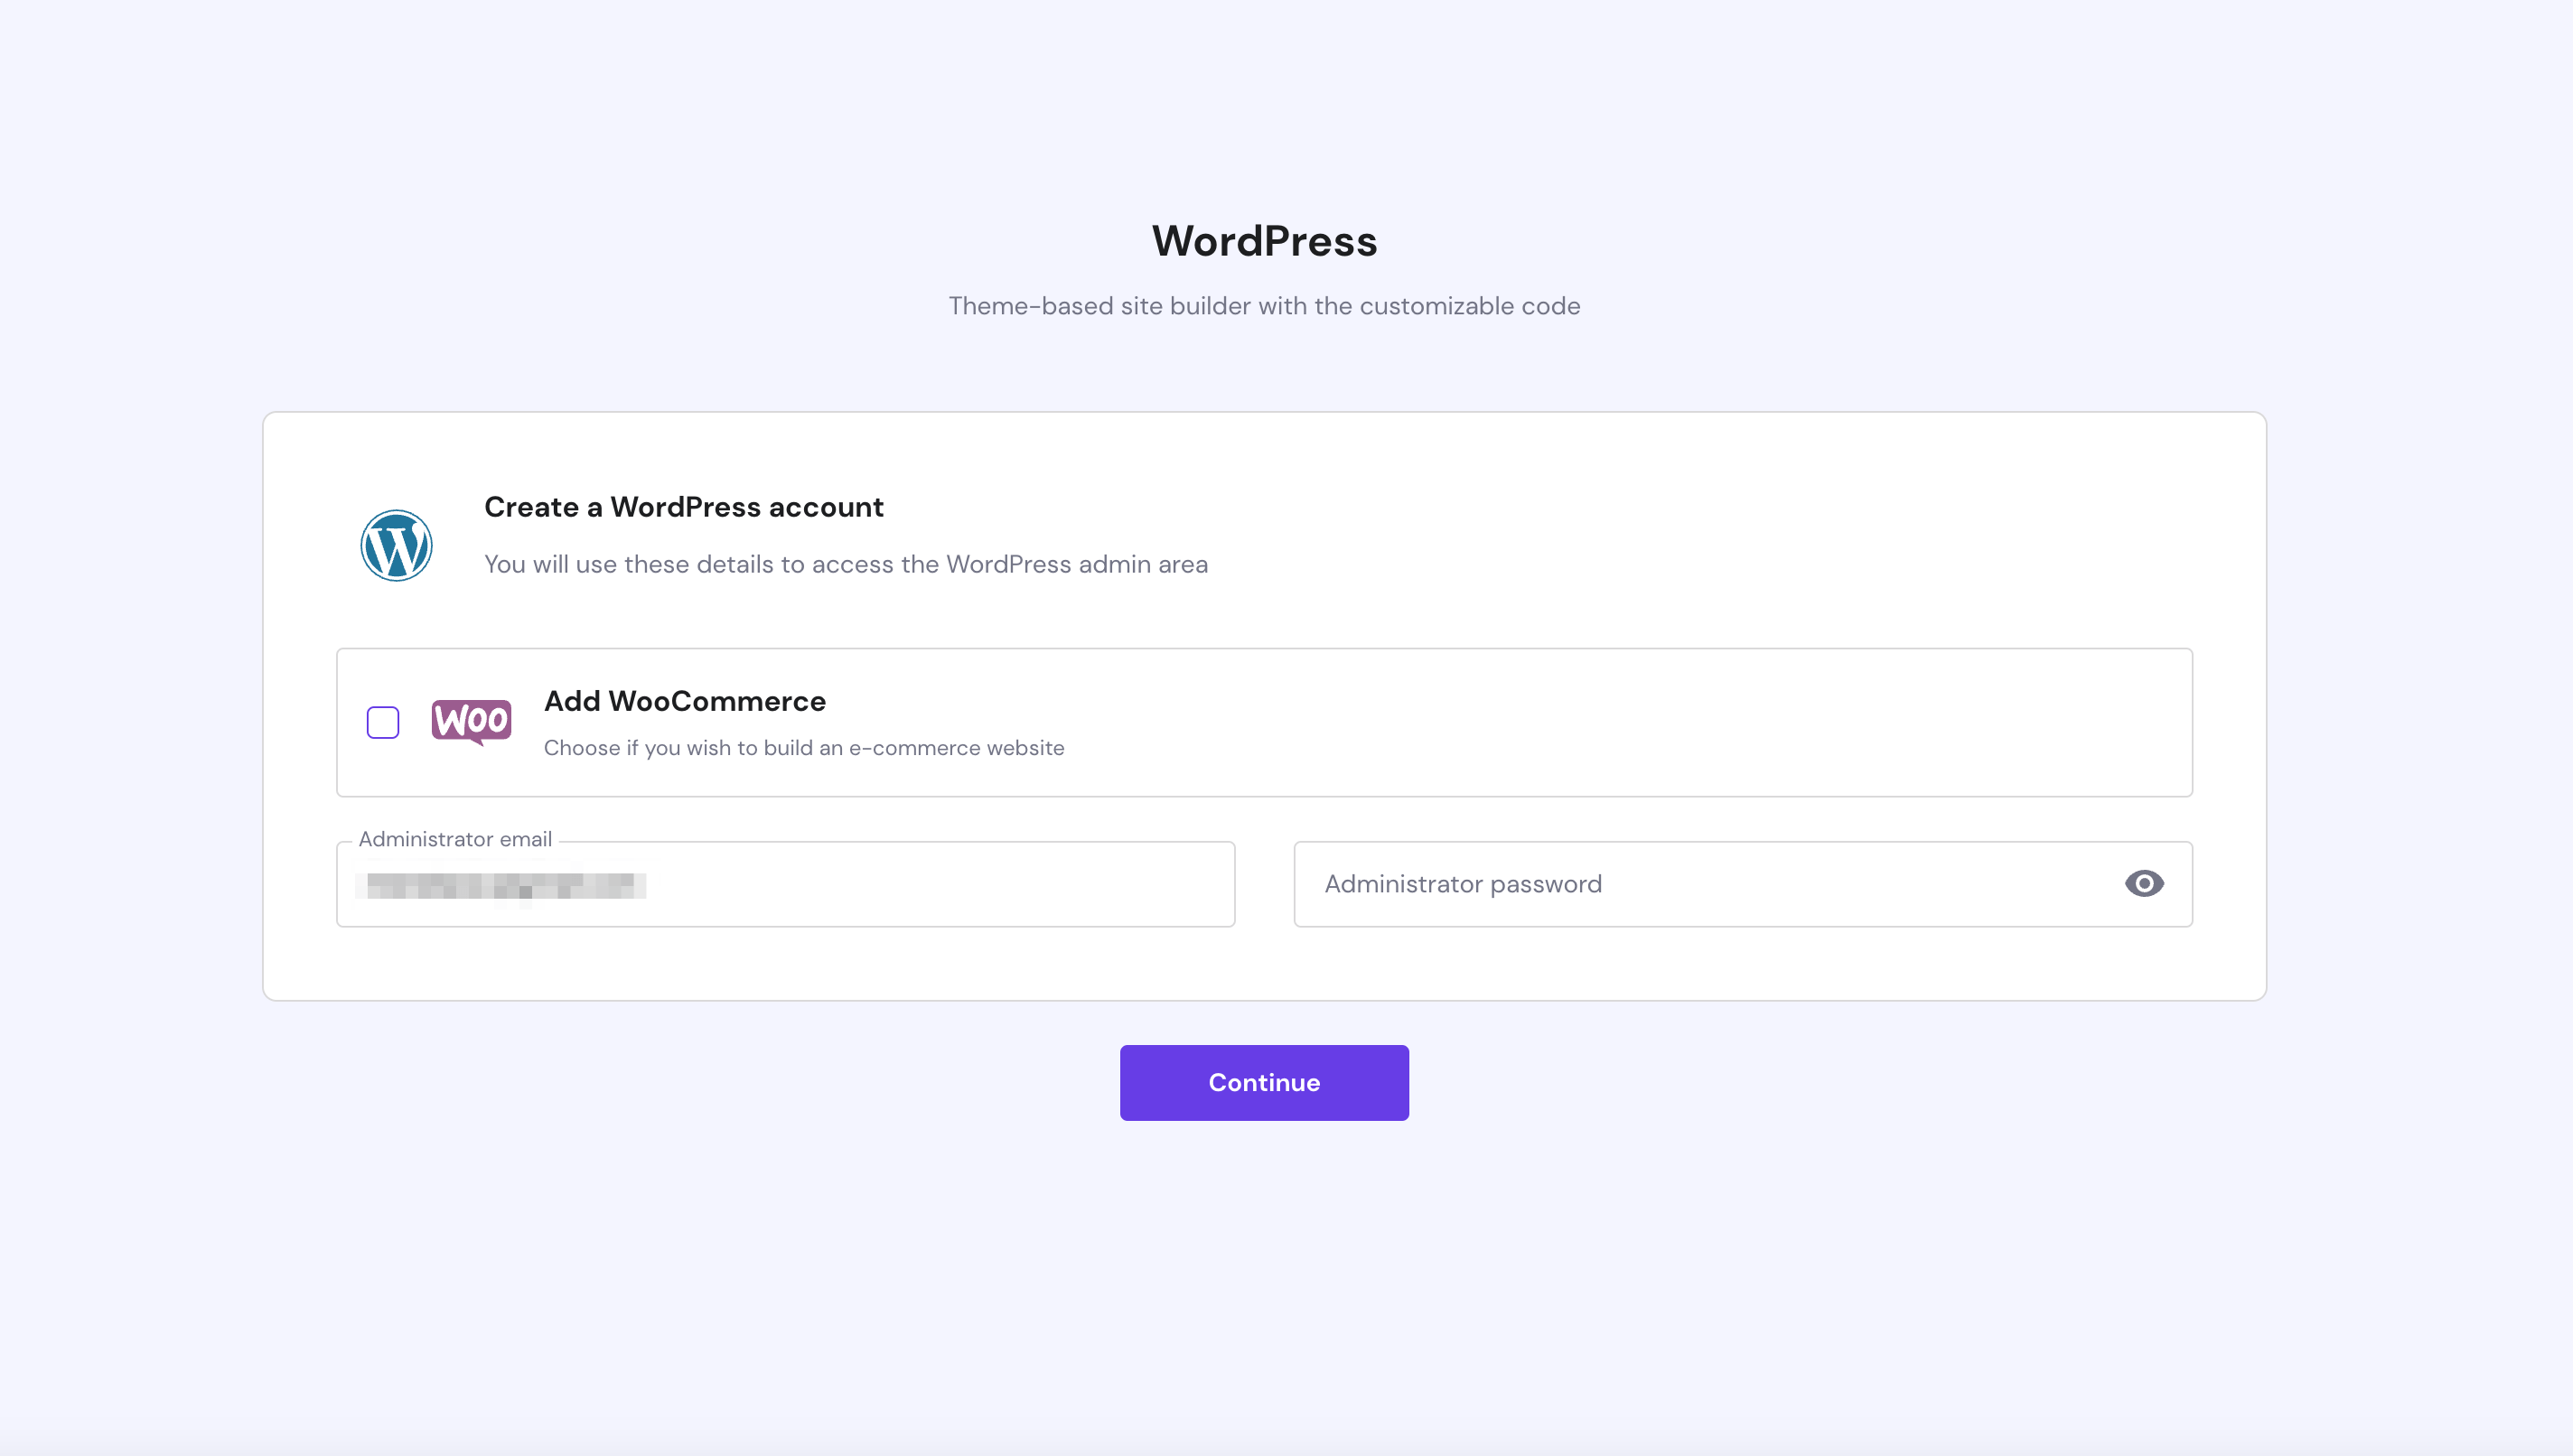
Task: Click the "Administrator password" placeholder text
Action: (1463, 884)
